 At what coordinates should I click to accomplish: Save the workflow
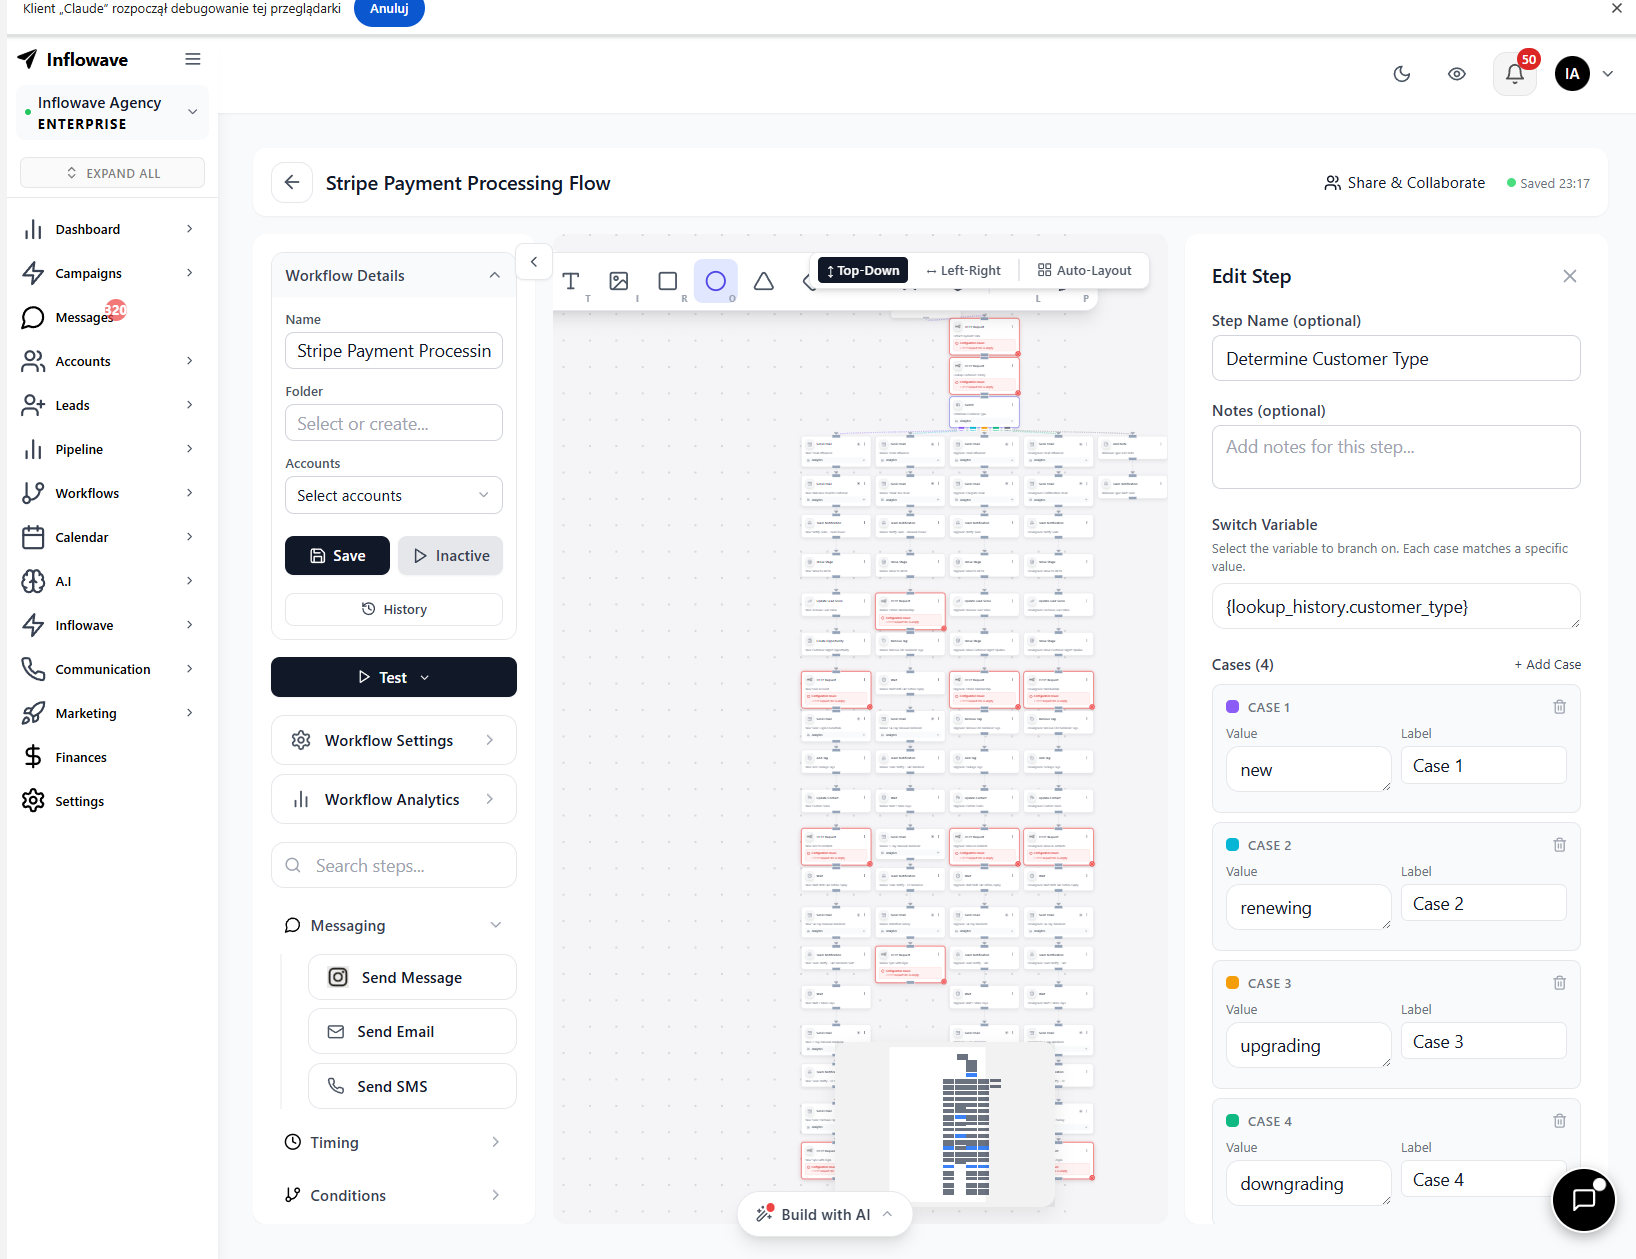pyautogui.click(x=337, y=555)
